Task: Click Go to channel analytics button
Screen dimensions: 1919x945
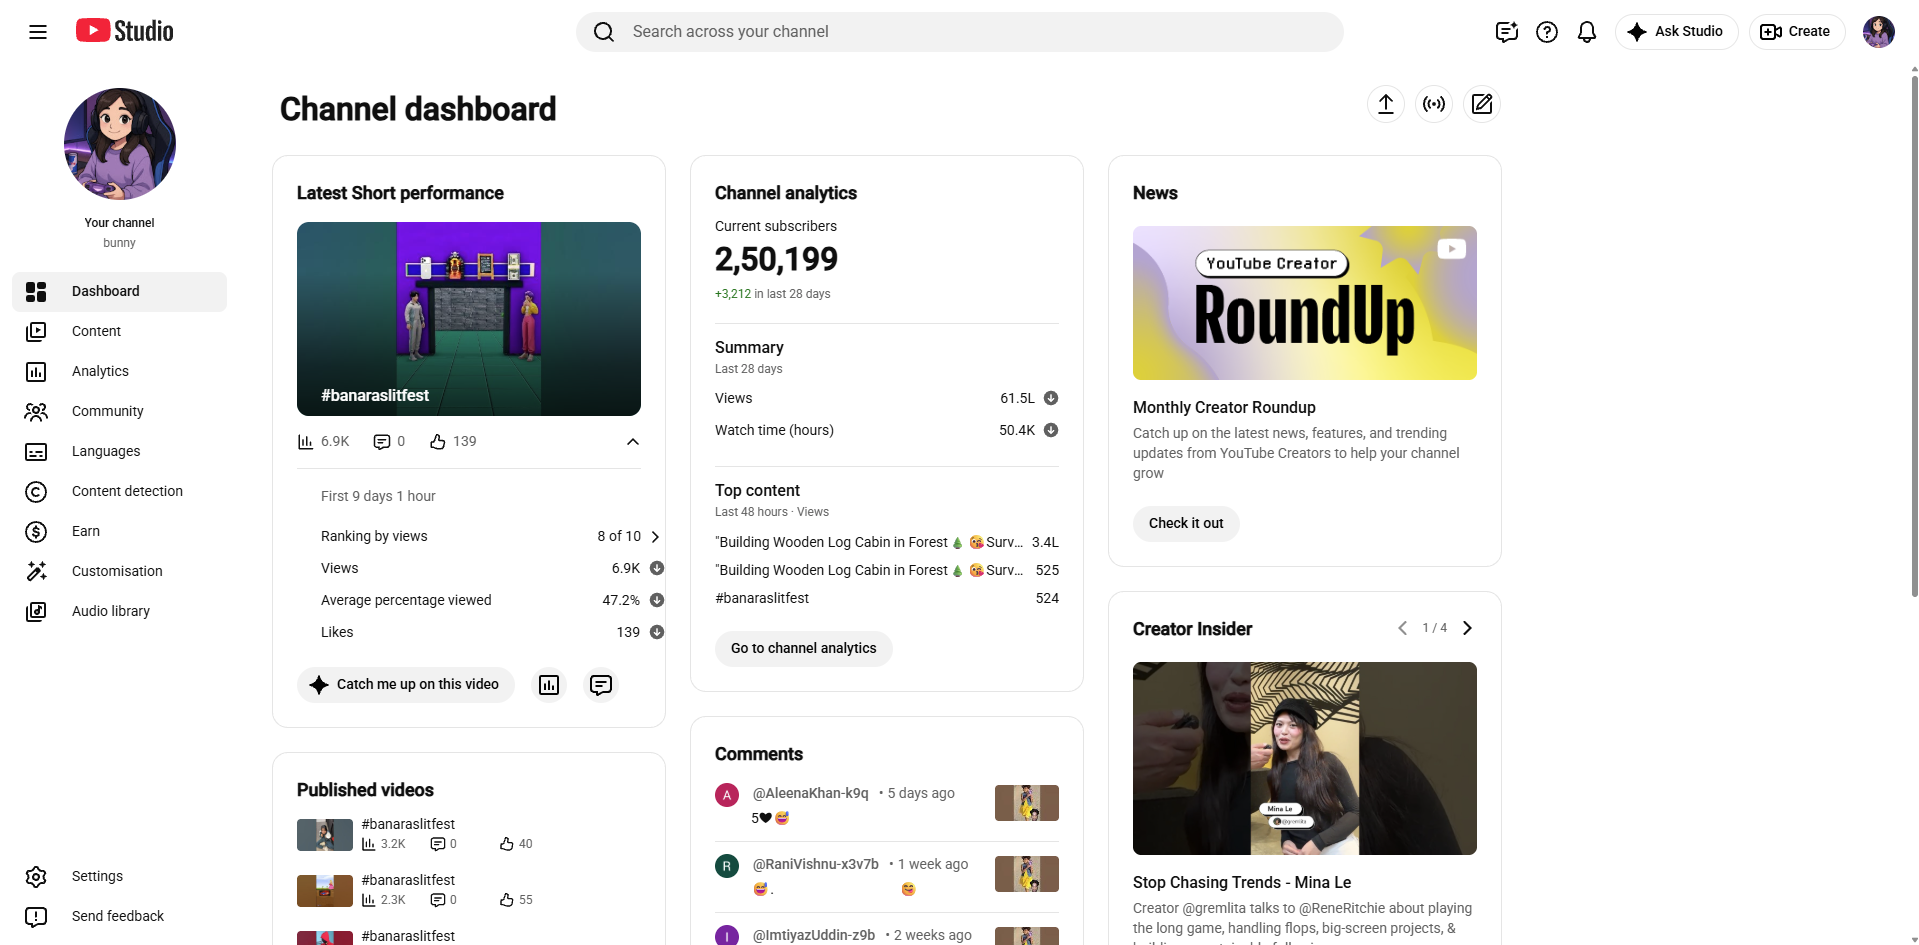Action: point(804,649)
